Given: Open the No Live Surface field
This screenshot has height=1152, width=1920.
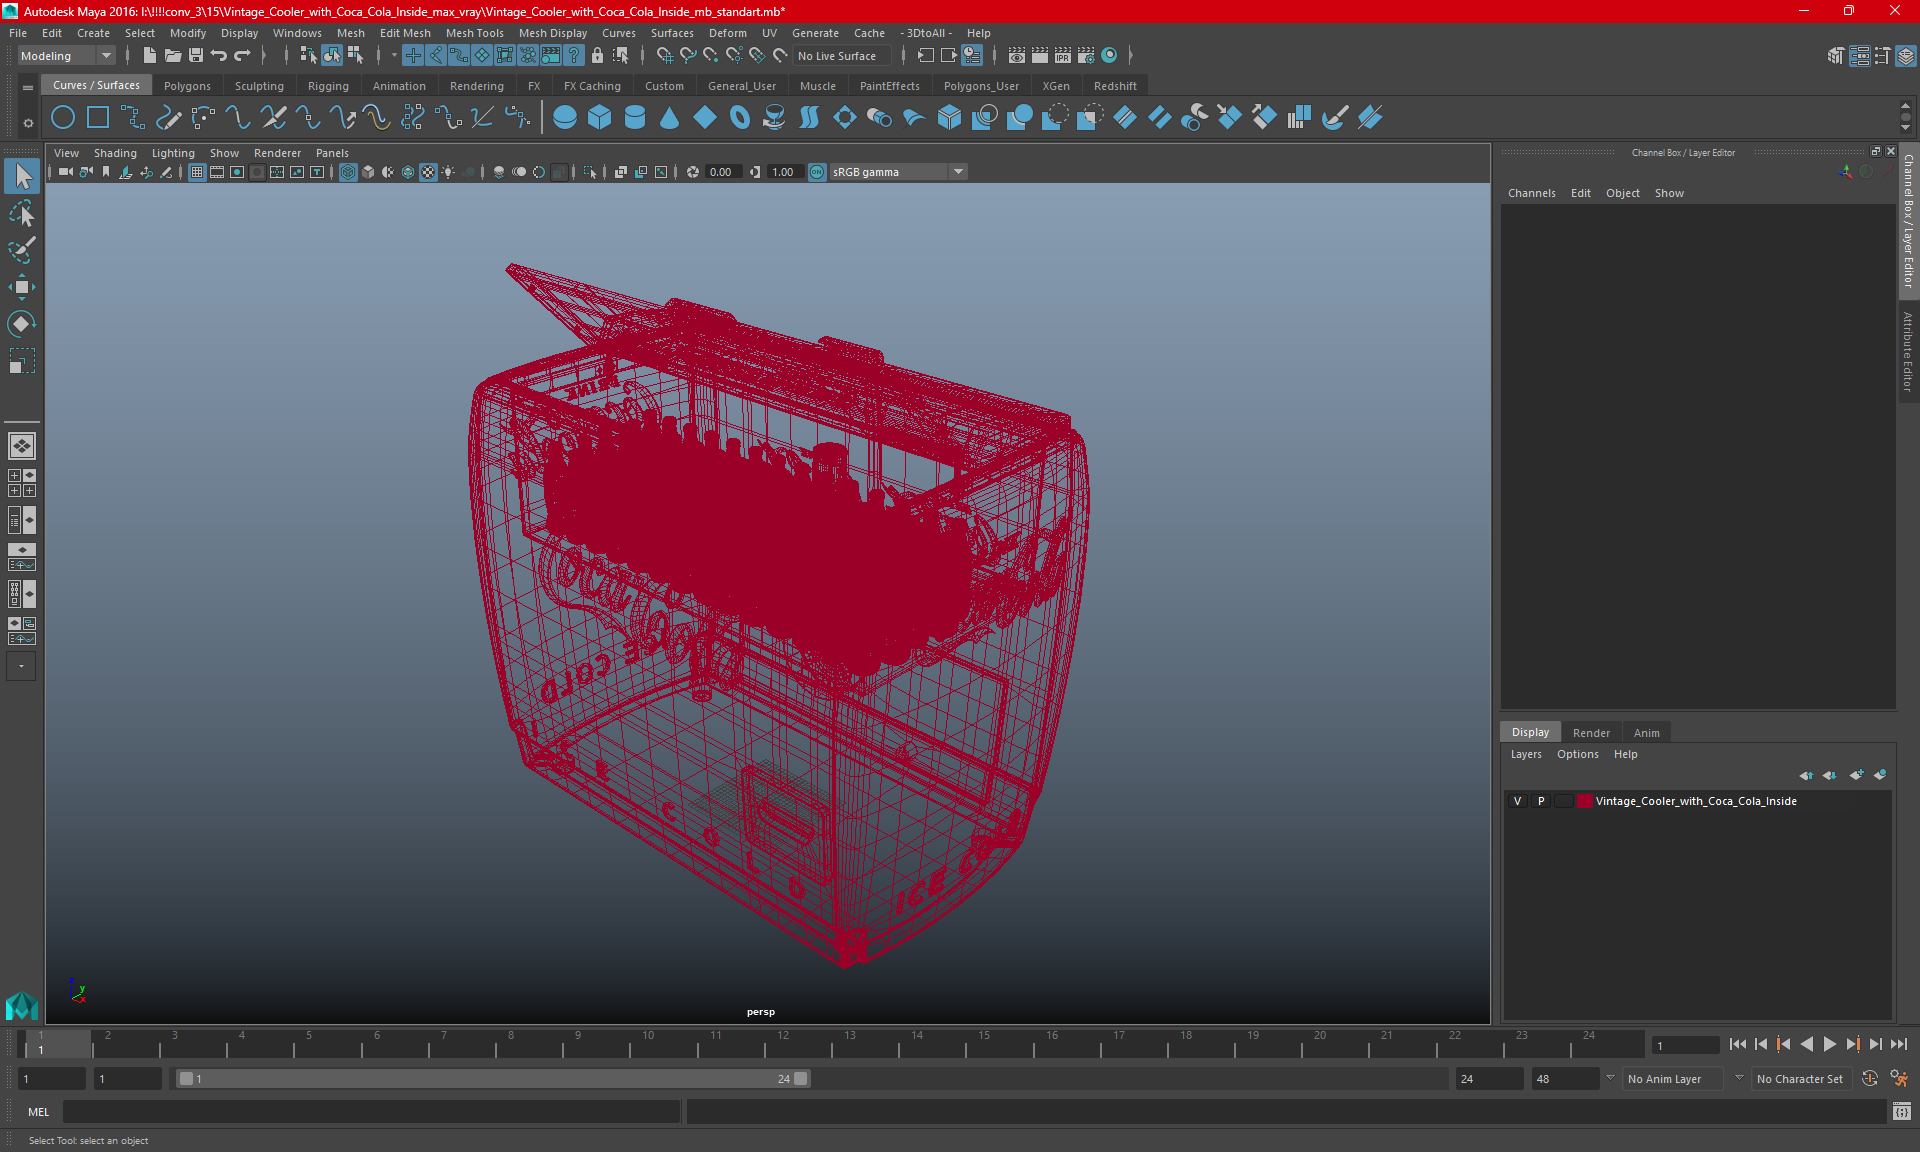Looking at the screenshot, I should click(842, 56).
